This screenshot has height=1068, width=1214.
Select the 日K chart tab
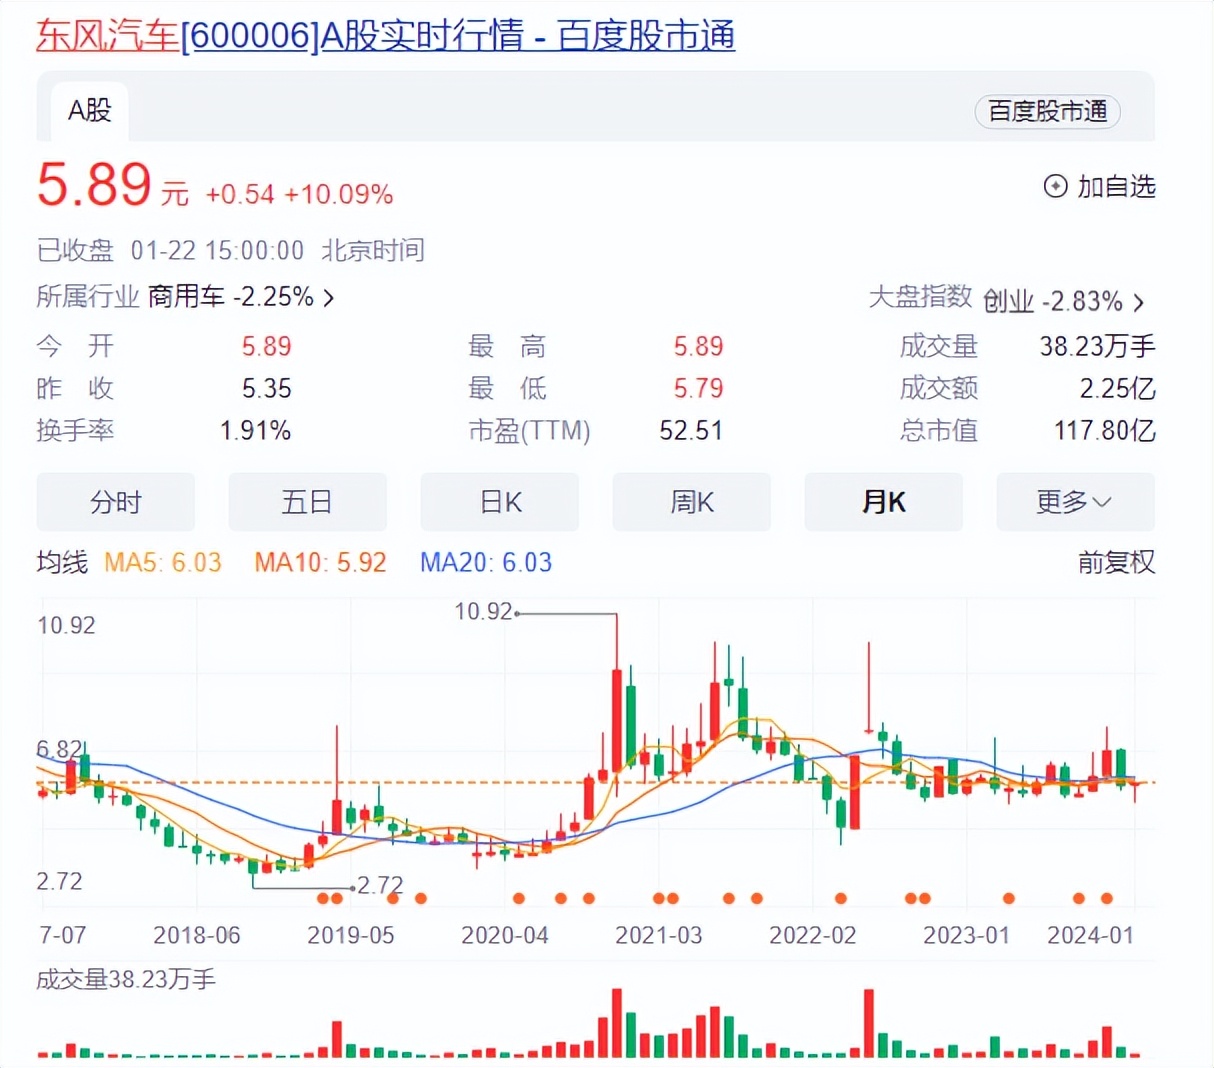499,502
